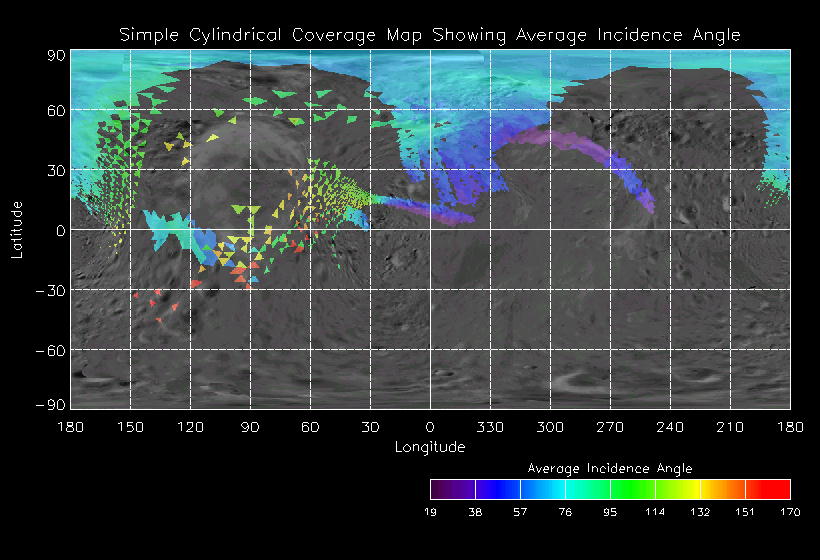Click the colorbar tick label "19"
Image resolution: width=820 pixels, height=560 pixels.
point(430,512)
